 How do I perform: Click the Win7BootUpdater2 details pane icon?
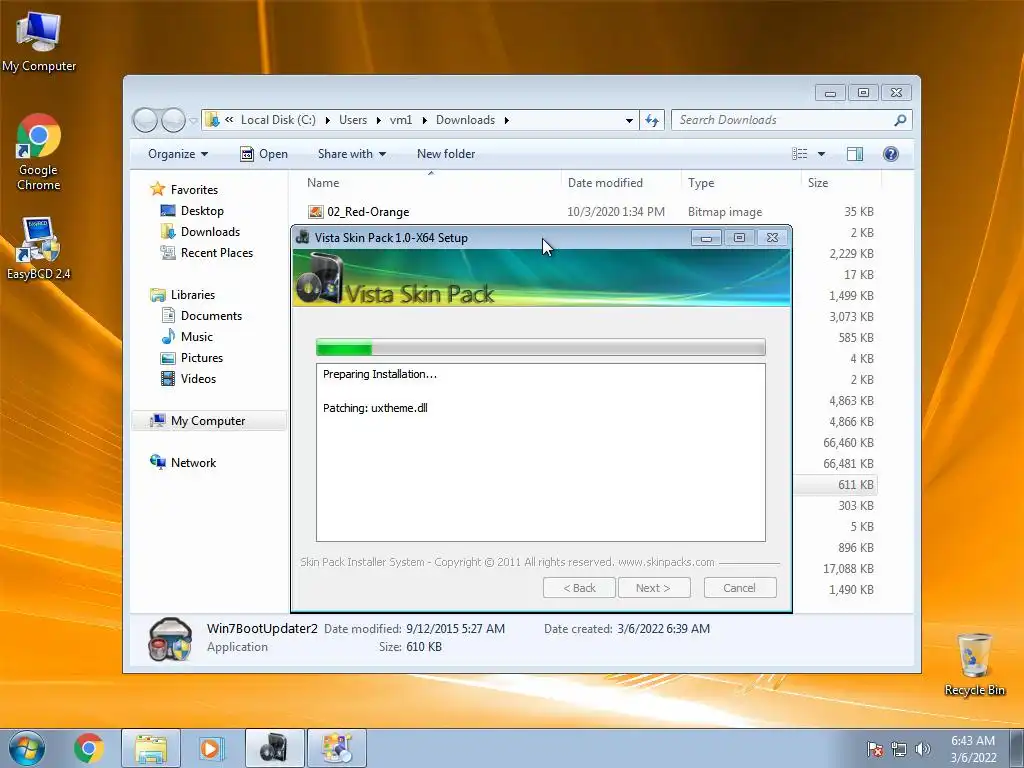[170, 639]
